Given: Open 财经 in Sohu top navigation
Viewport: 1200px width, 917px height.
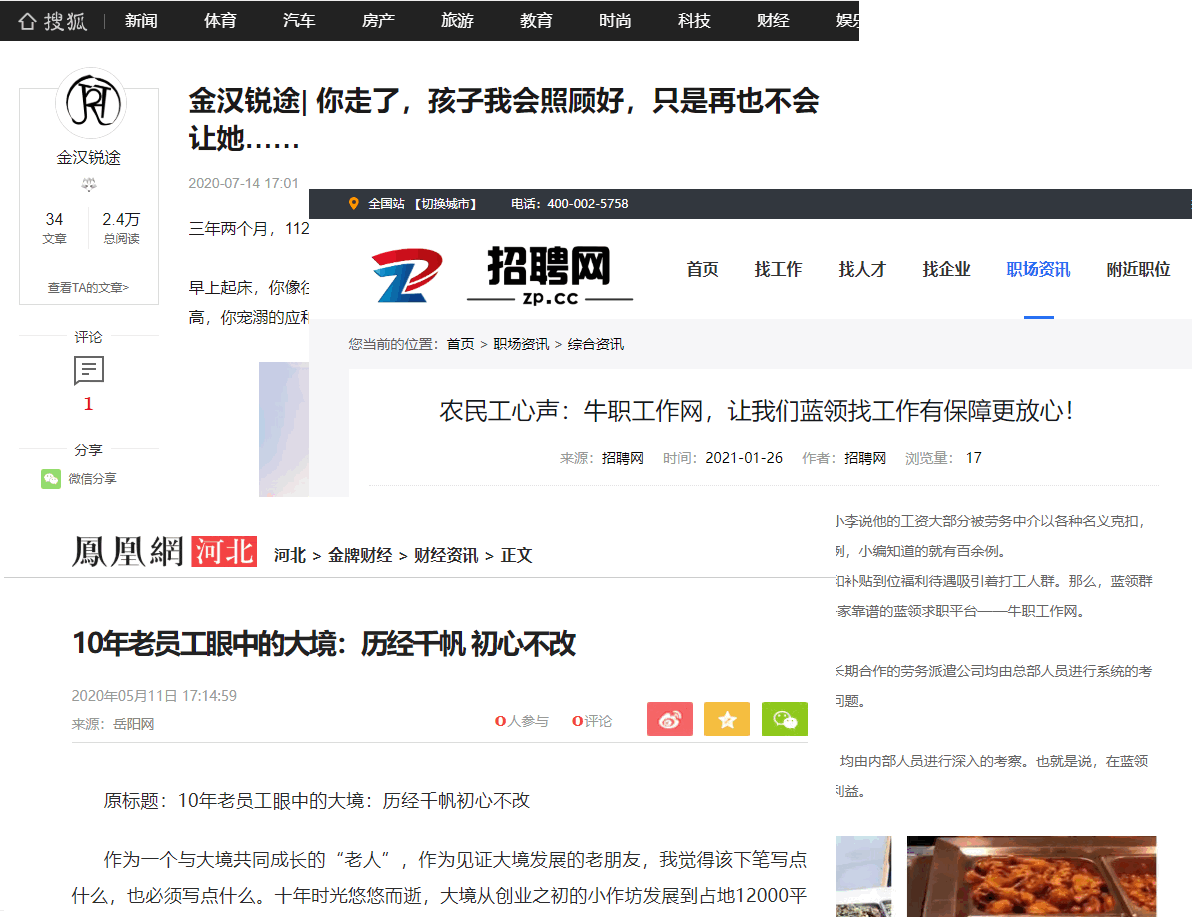Looking at the screenshot, I should (x=773, y=21).
